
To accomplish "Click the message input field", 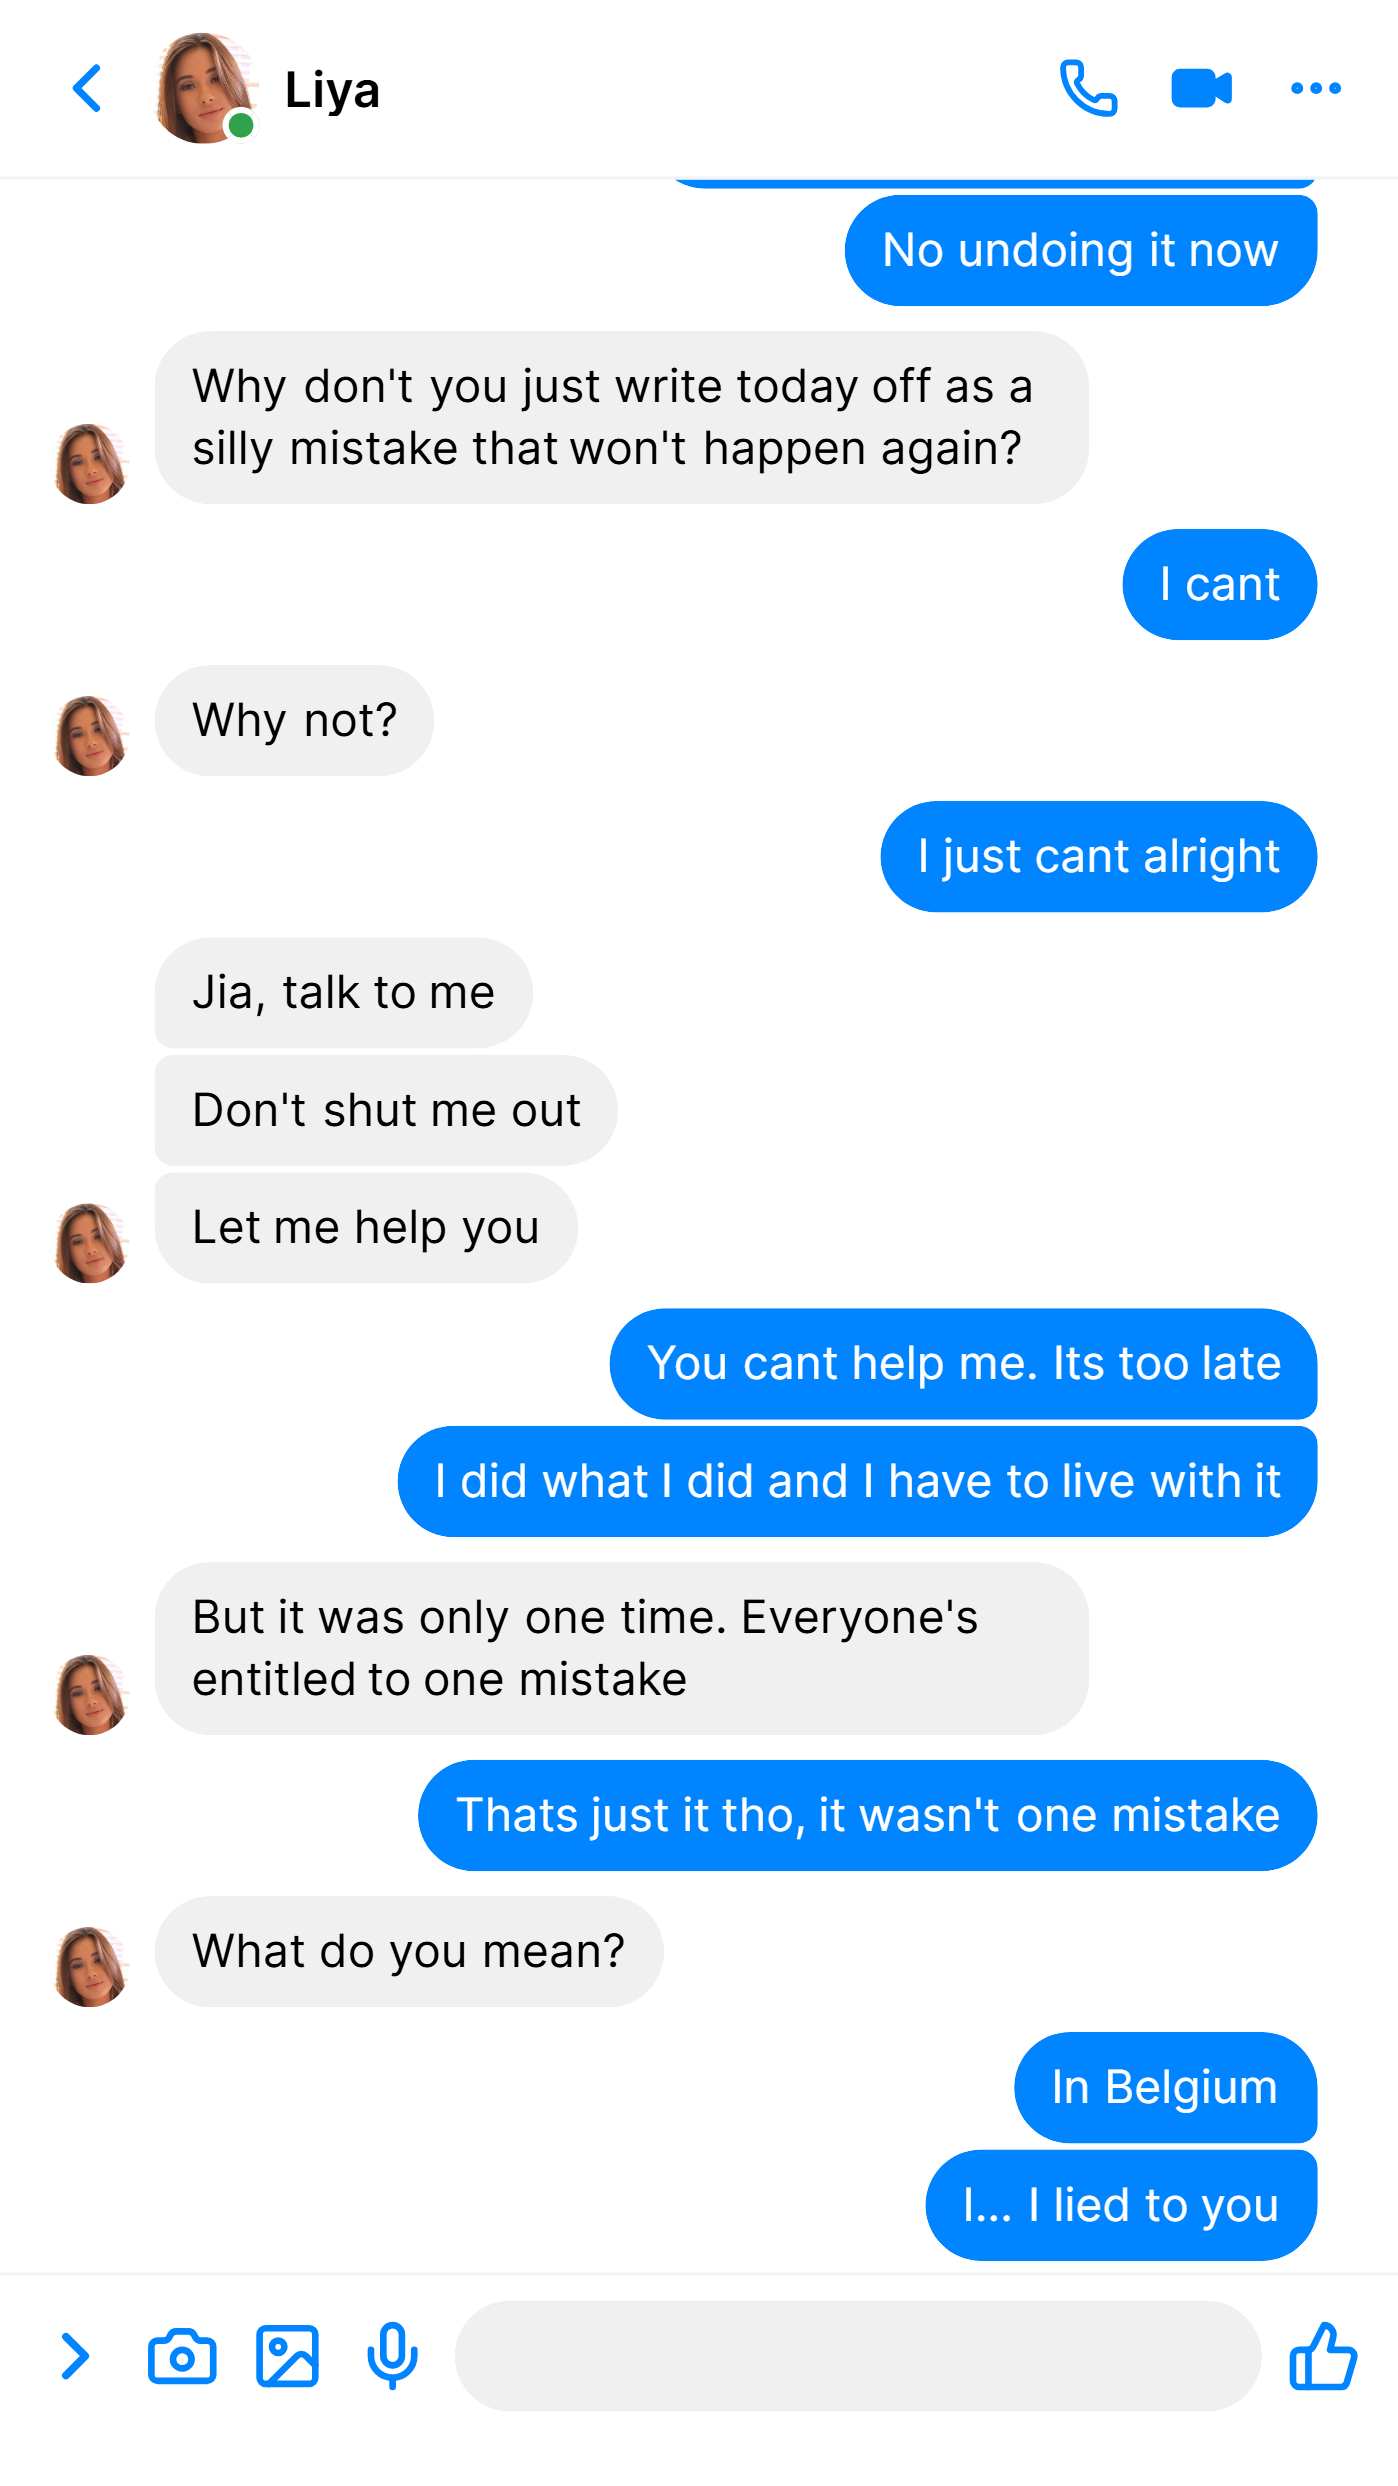I will click(858, 2356).
